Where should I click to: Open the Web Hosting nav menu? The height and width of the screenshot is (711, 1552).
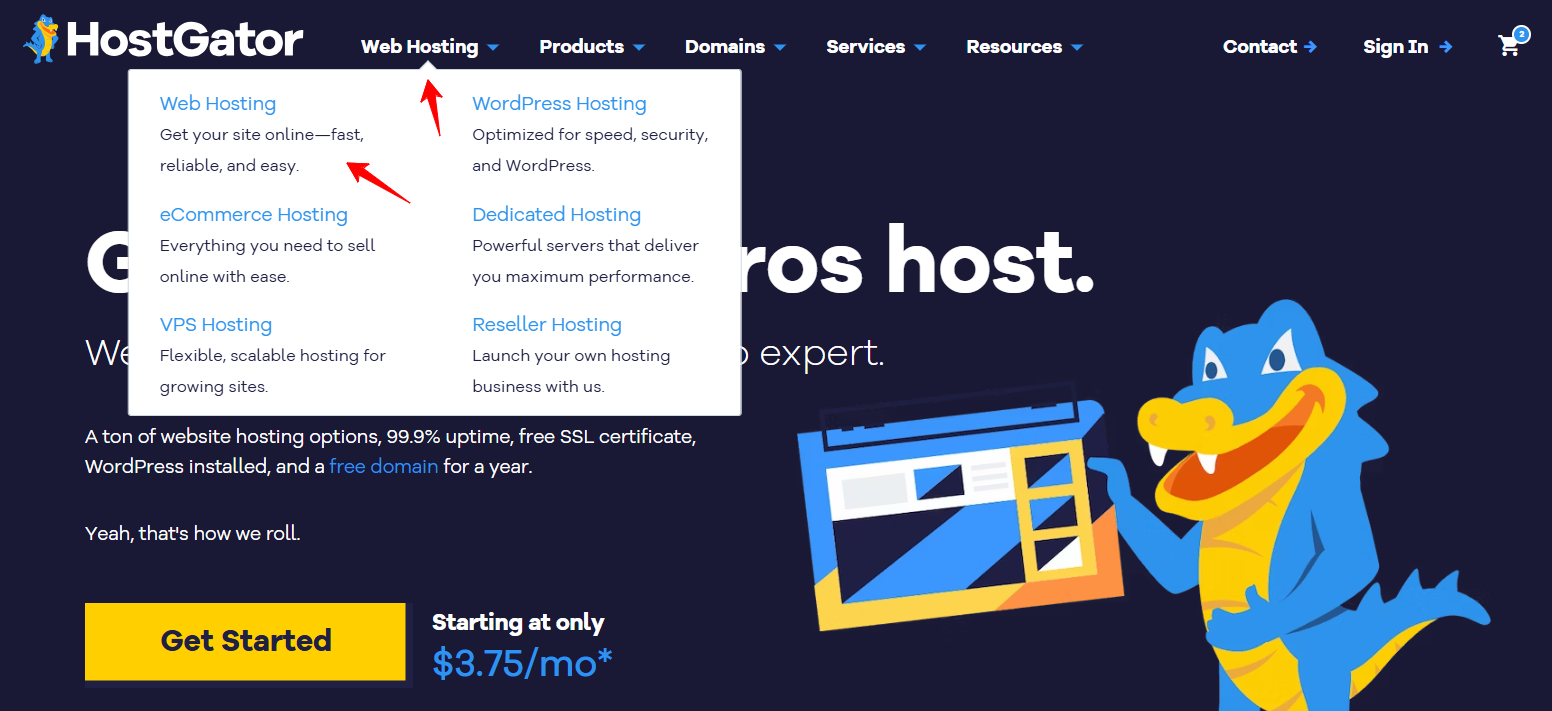pyautogui.click(x=419, y=46)
